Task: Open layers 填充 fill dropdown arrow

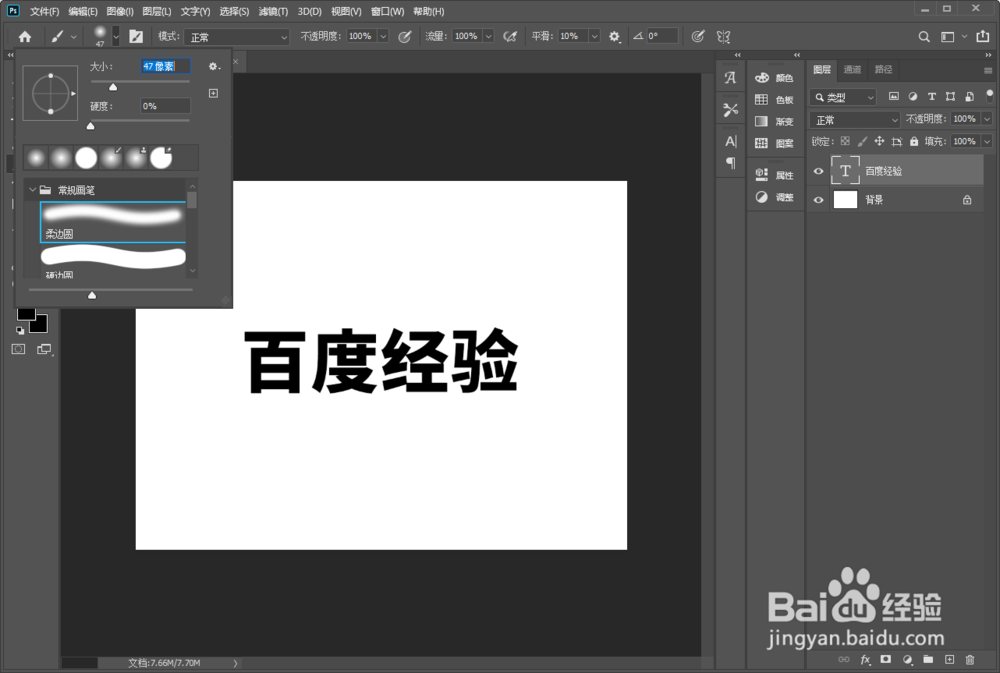Action: 987,142
